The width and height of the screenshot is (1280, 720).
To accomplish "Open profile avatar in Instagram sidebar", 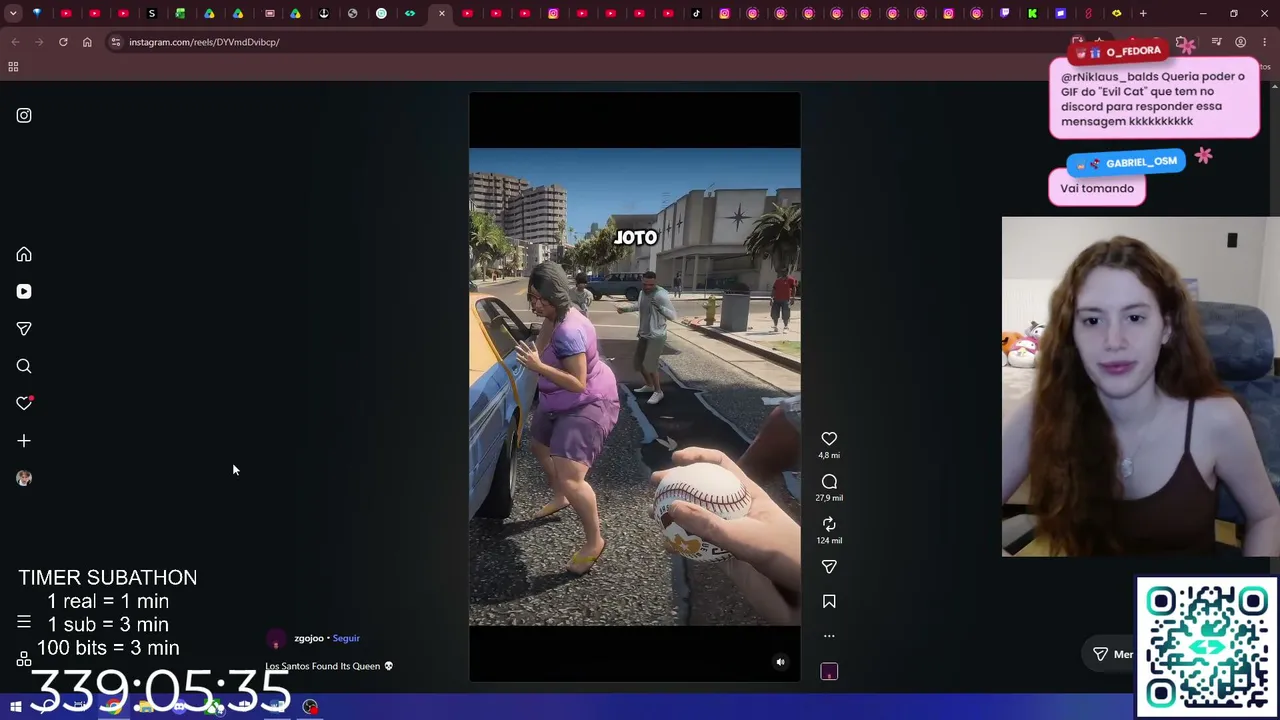I will (24, 478).
